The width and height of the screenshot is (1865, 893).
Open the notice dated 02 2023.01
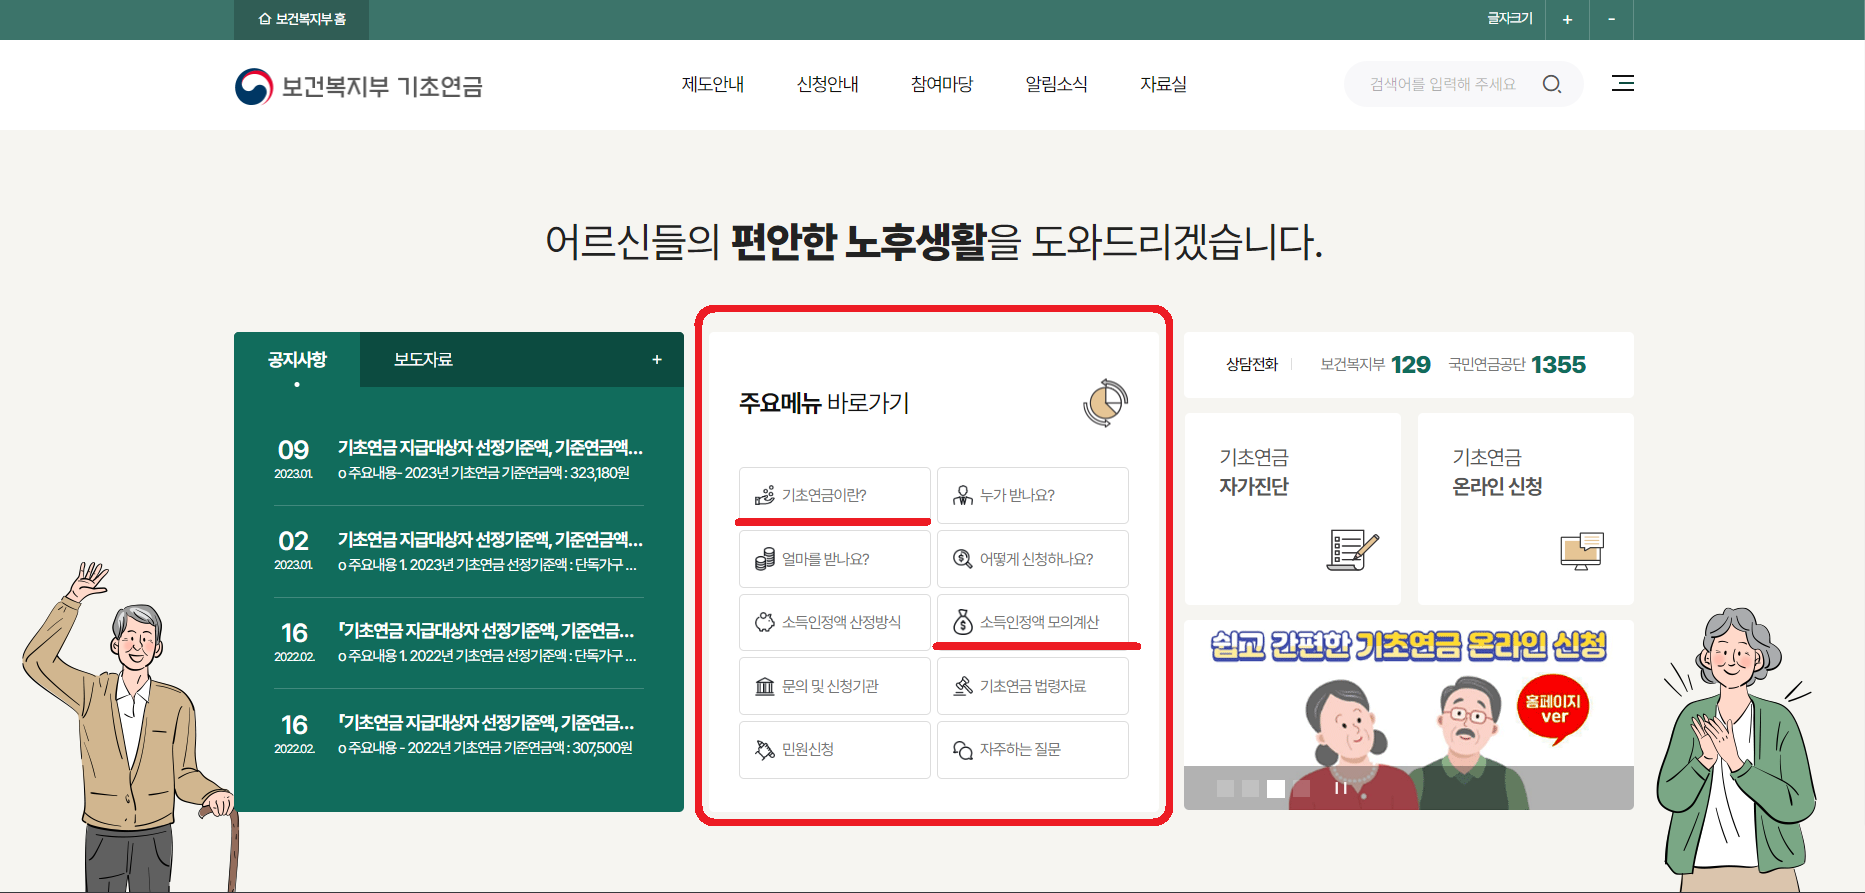pyautogui.click(x=459, y=551)
